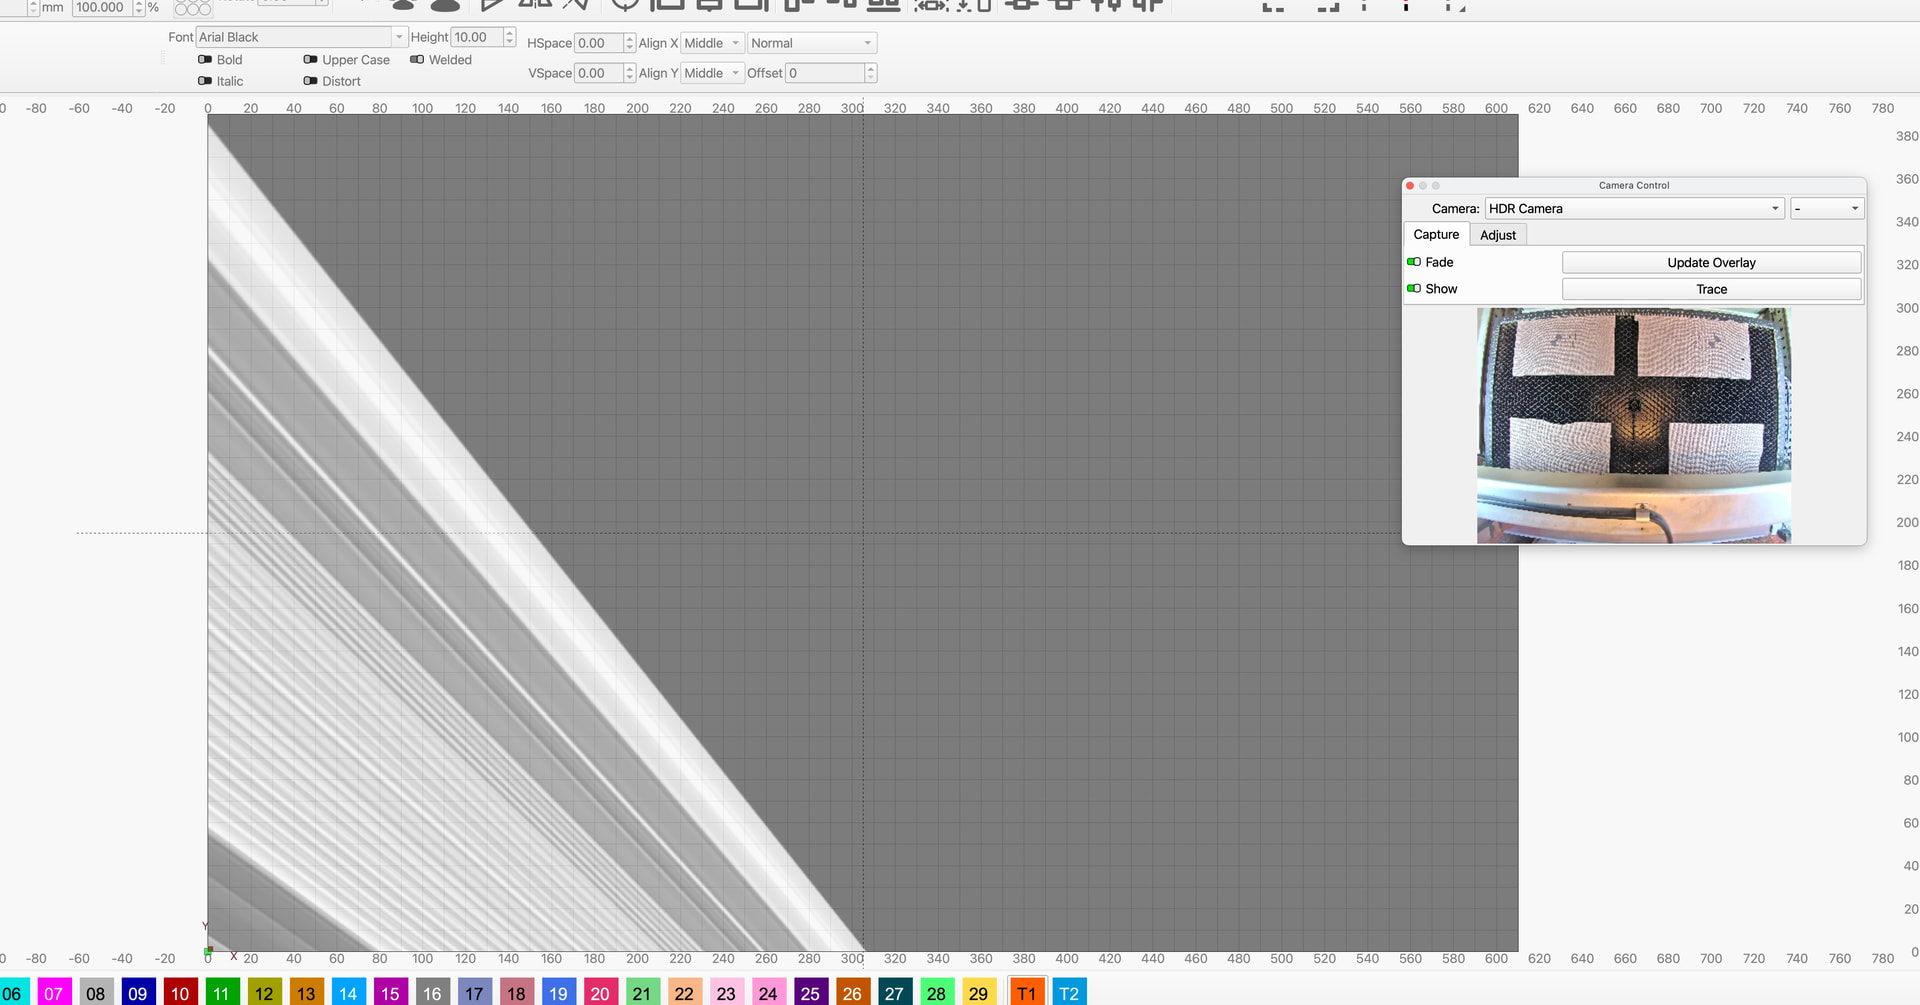
Task: Select the Capture tab
Action: click(x=1436, y=235)
